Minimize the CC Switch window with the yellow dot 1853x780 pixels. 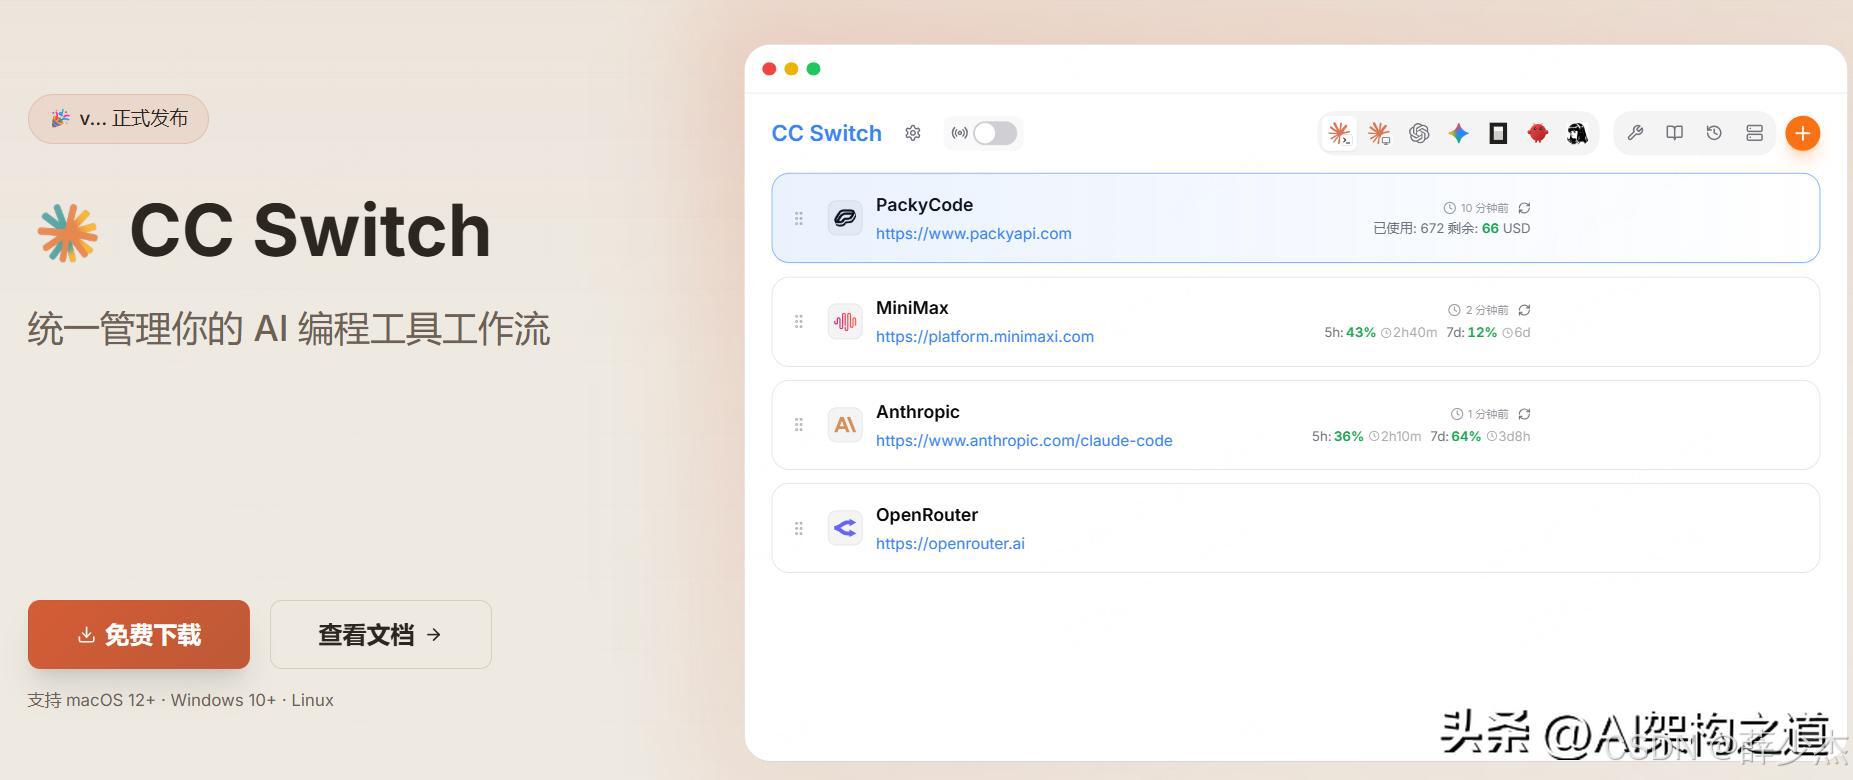(791, 69)
